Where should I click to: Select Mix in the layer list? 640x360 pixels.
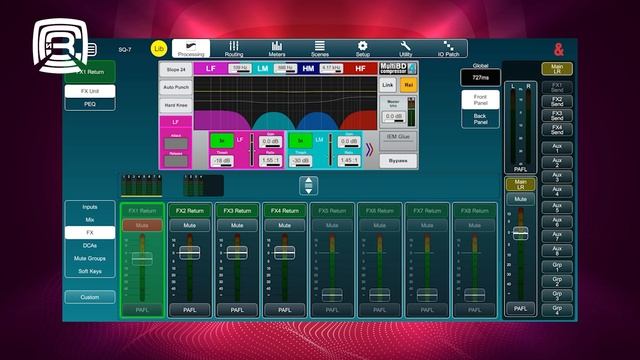pos(90,220)
